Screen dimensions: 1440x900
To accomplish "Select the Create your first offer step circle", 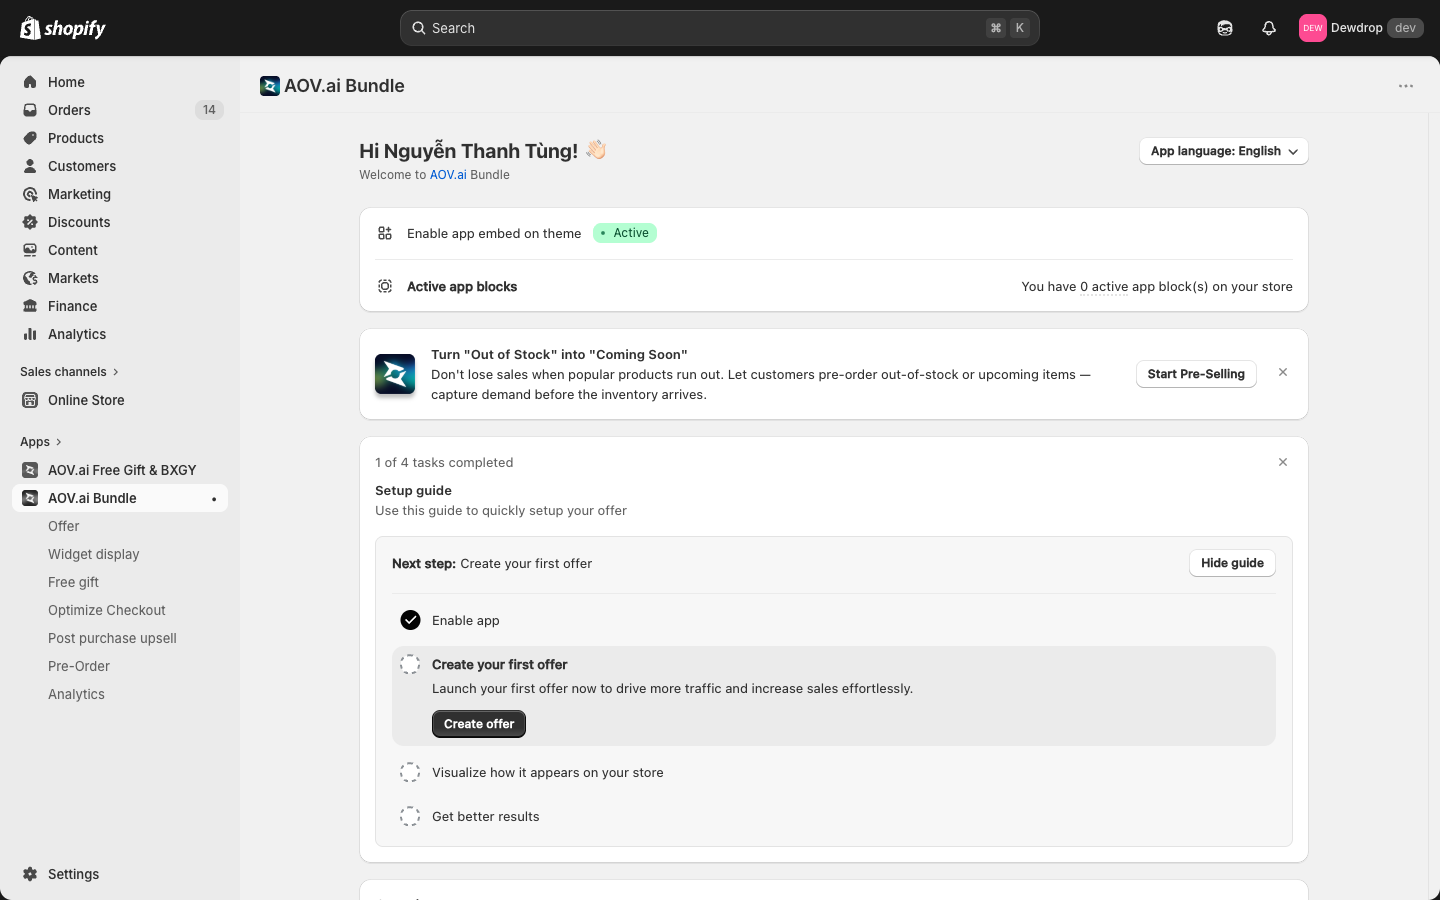I will tap(410, 664).
